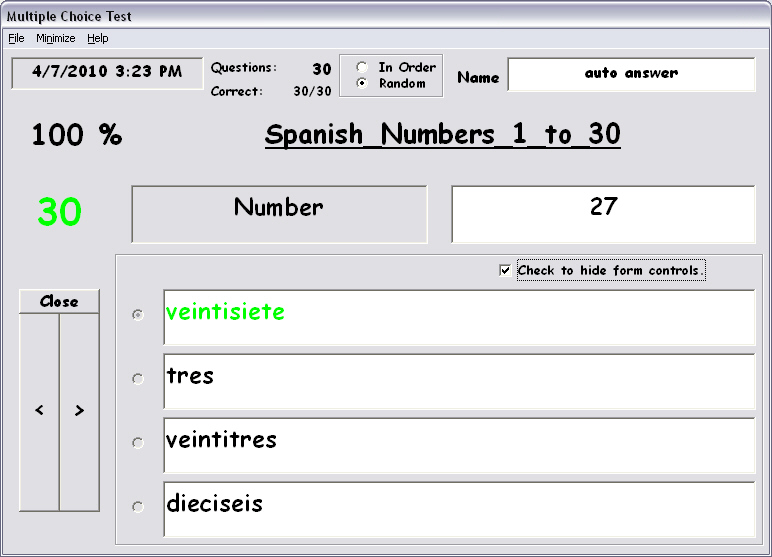Select radio button beside veintisiete
This screenshot has height=557, width=772.
click(x=138, y=314)
